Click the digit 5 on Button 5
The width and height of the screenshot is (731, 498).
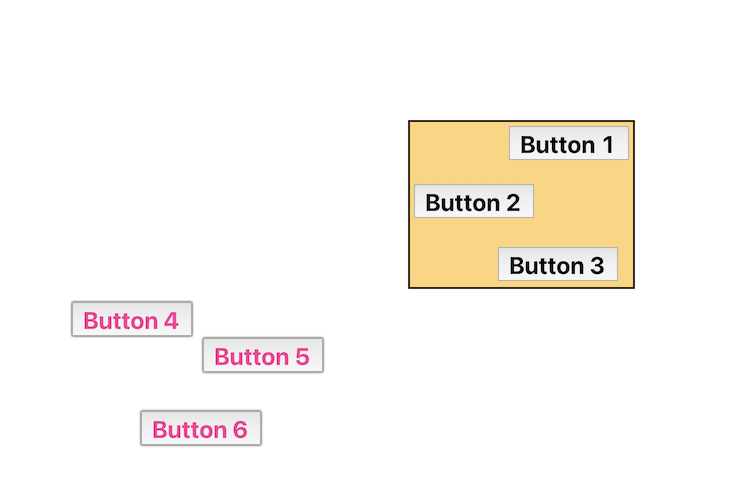[x=302, y=356]
